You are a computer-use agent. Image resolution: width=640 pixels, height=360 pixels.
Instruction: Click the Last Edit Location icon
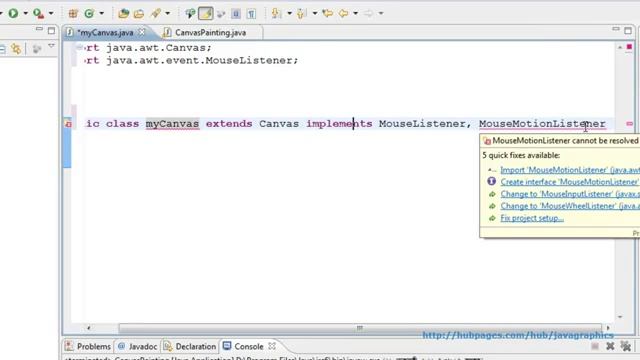(x=327, y=13)
